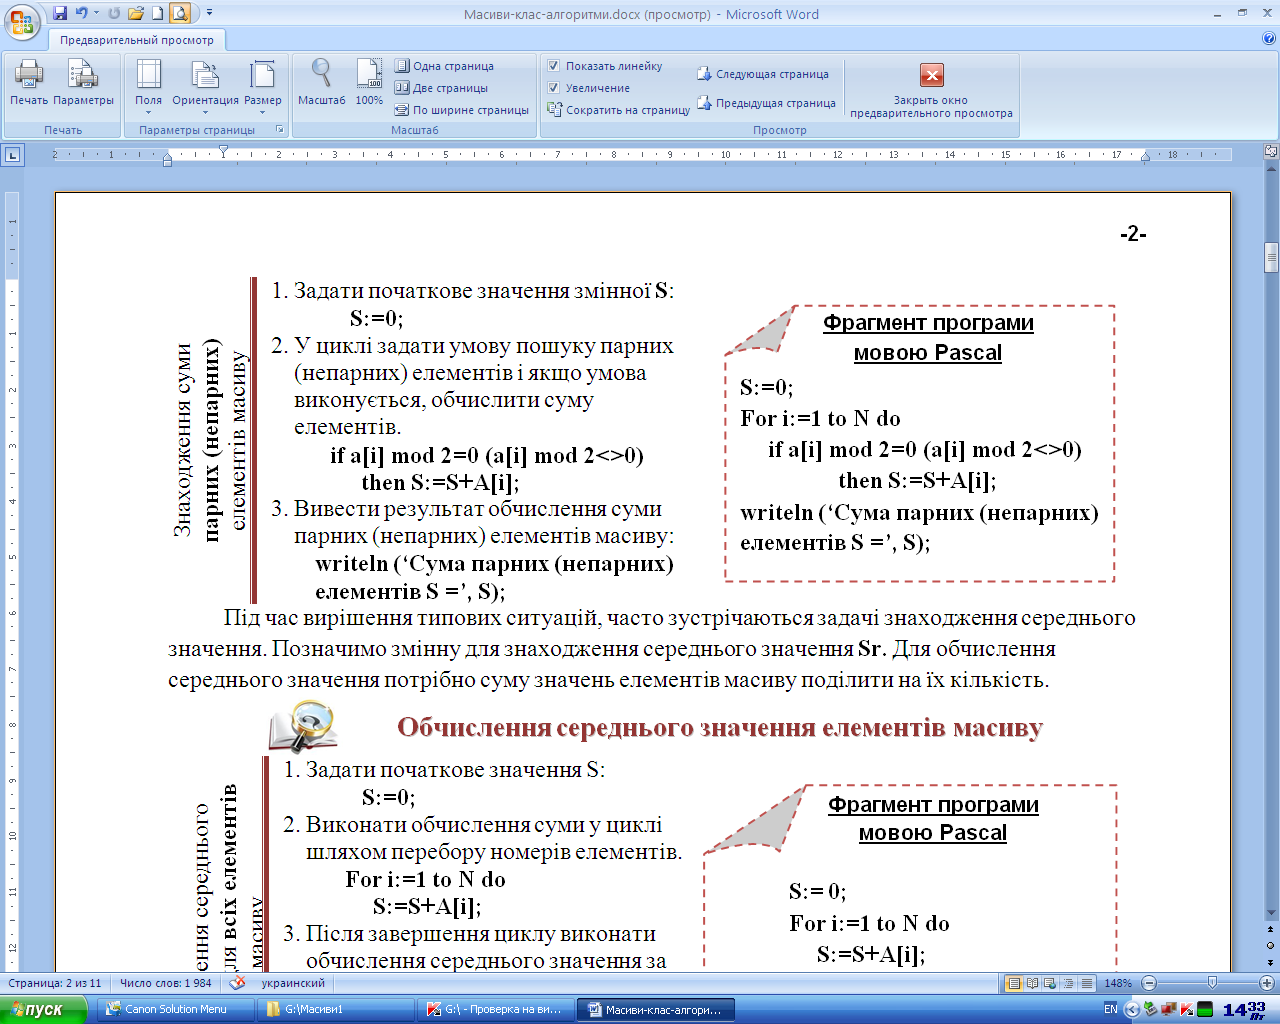
Task: Switch to Одна страница view
Action: point(445,66)
